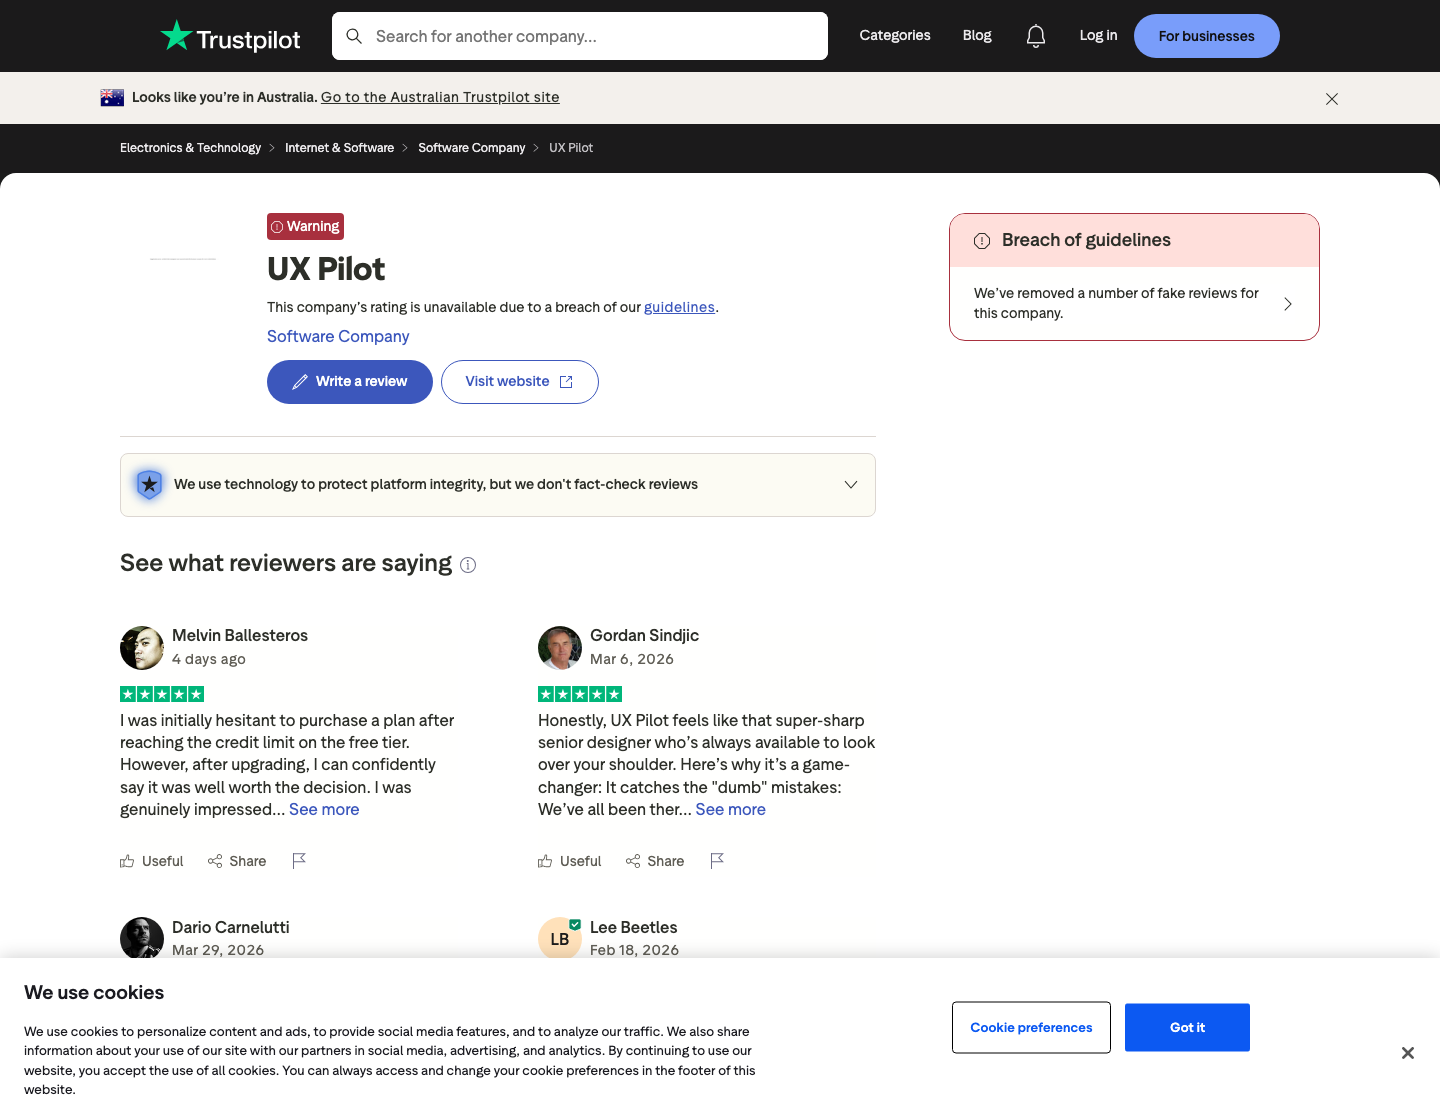Viewport: 1440px width, 1100px height.
Task: Open Melvin Ballesteros profile picture
Action: [x=142, y=648]
